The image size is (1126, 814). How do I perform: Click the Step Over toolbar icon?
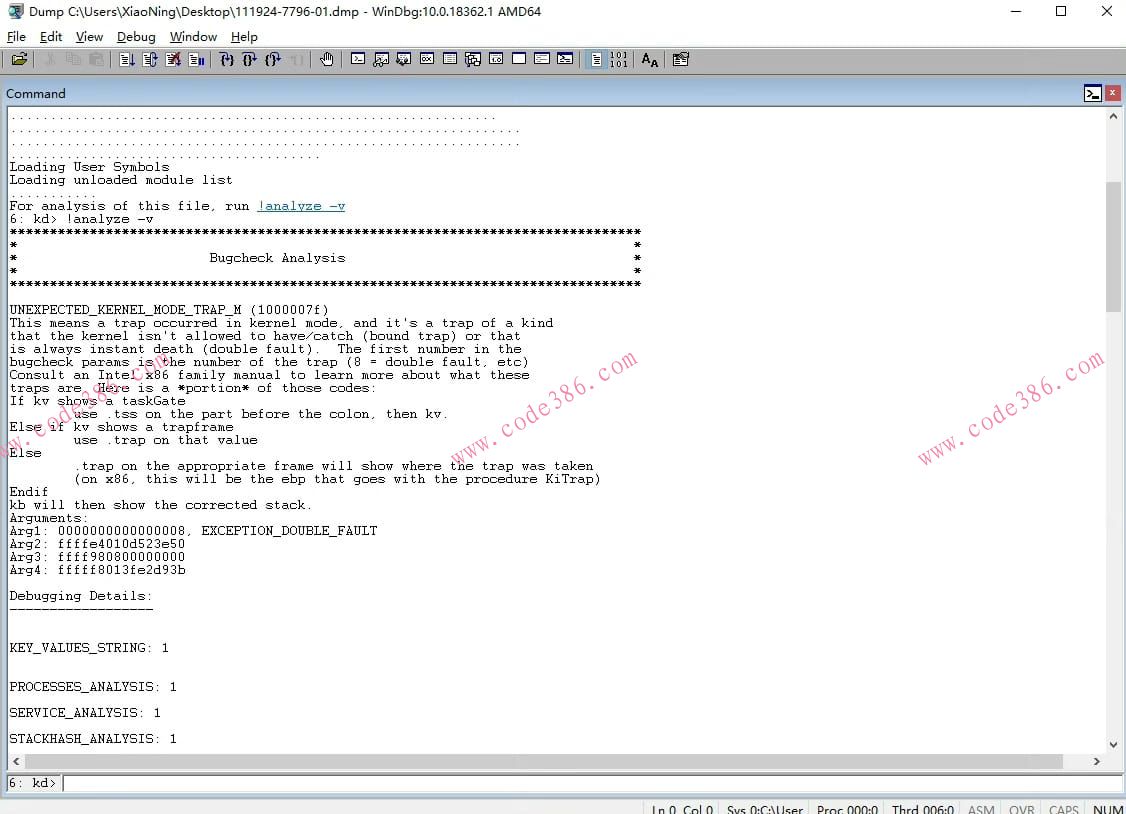pos(250,60)
